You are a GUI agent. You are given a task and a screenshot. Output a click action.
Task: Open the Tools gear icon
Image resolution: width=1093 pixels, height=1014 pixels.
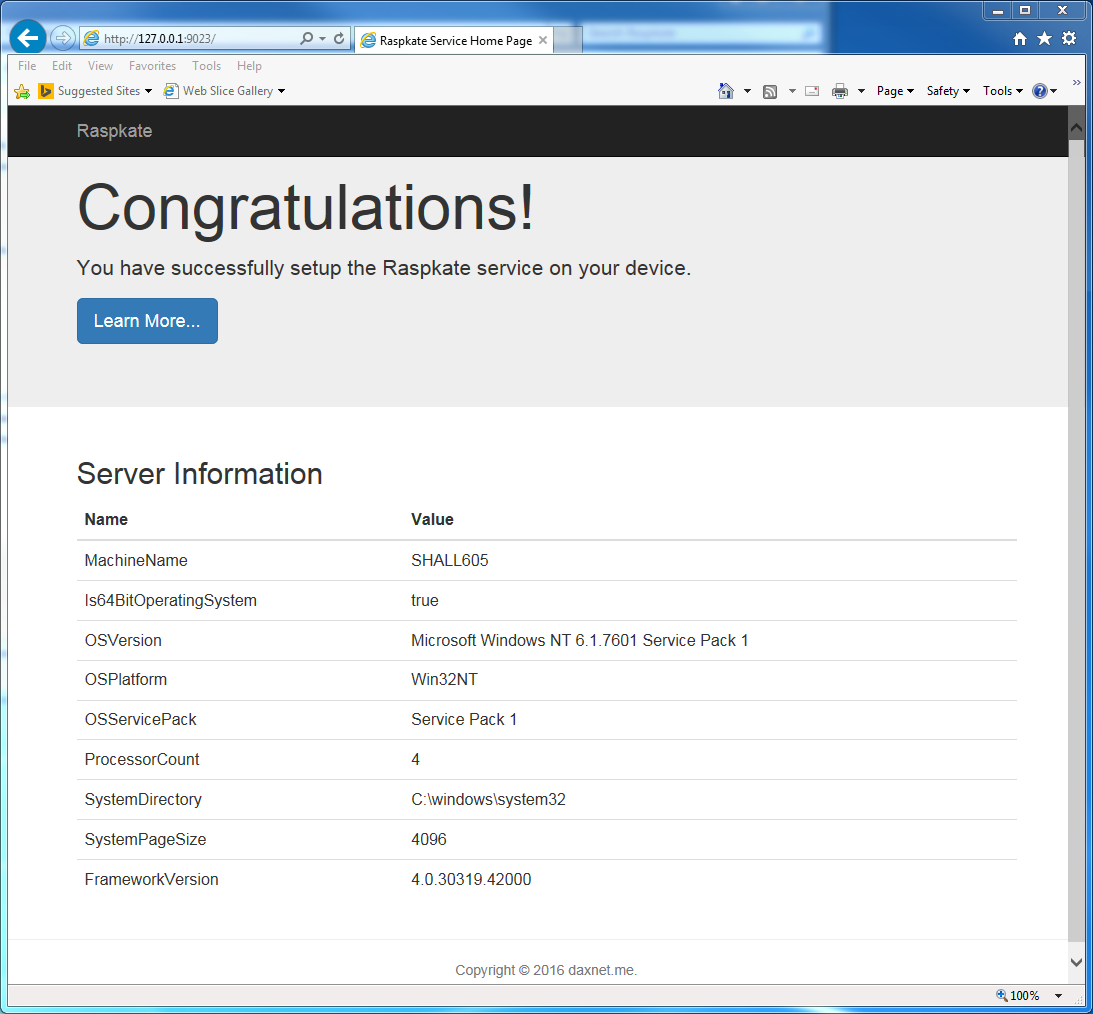tap(1069, 38)
